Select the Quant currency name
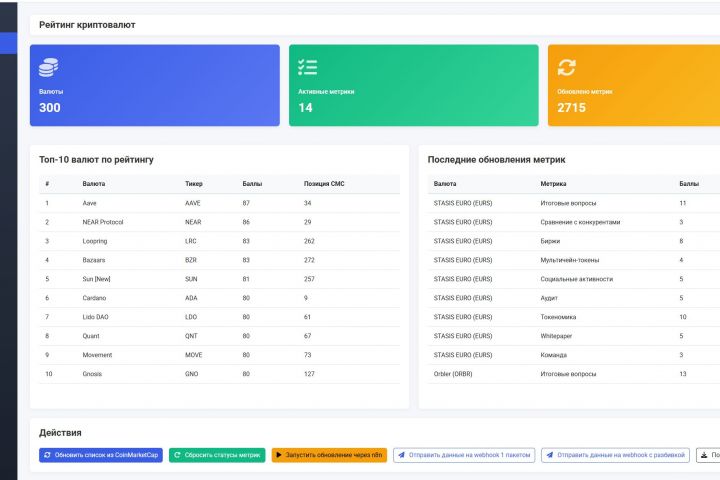The image size is (720, 480). [x=91, y=336]
